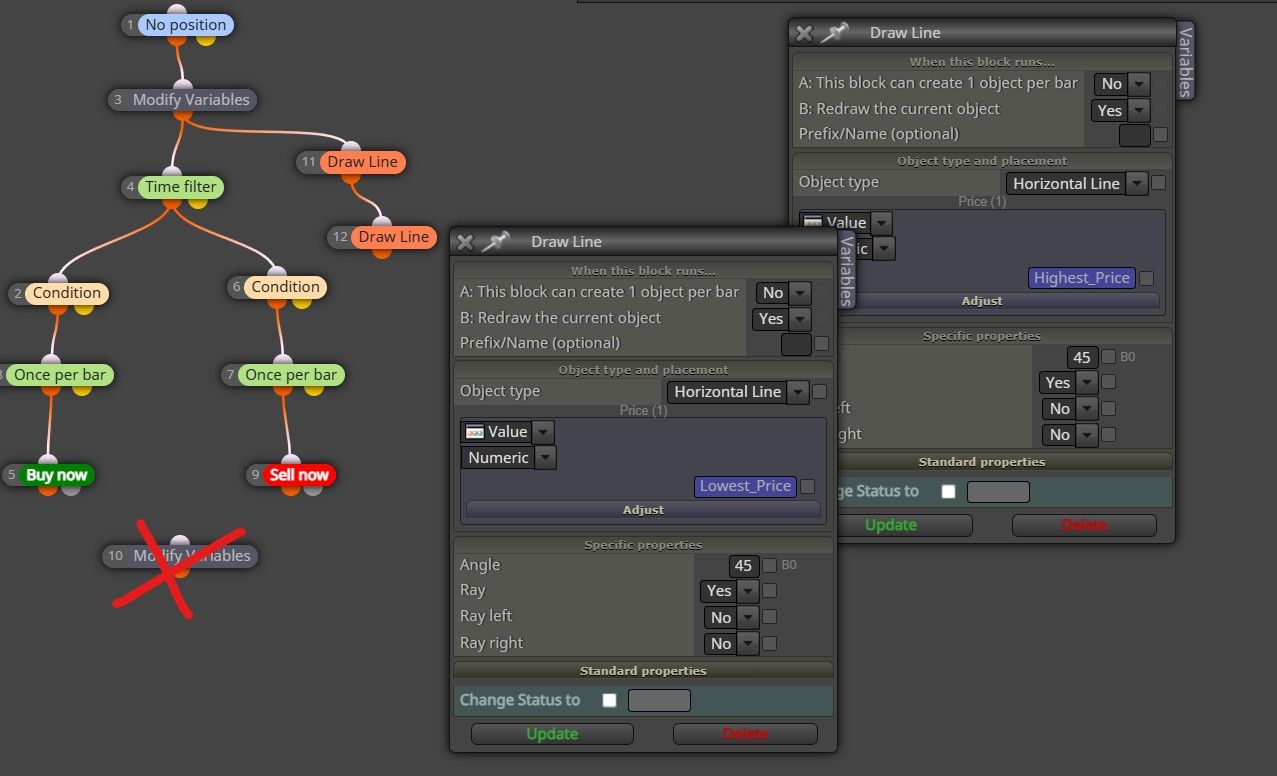Open the Numeric dropdown in front dialog
Screen dimensions: 1277x776
pyautogui.click(x=508, y=458)
